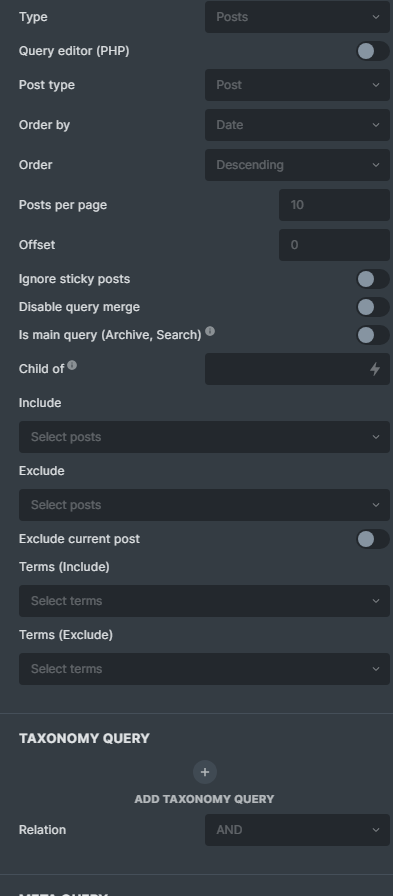Open the Type dropdown showing Posts
The image size is (393, 896).
[x=297, y=17]
